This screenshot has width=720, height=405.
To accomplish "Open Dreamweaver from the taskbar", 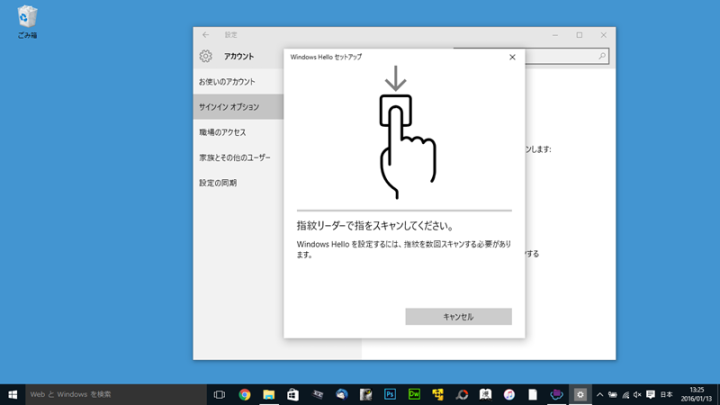I will pos(414,394).
